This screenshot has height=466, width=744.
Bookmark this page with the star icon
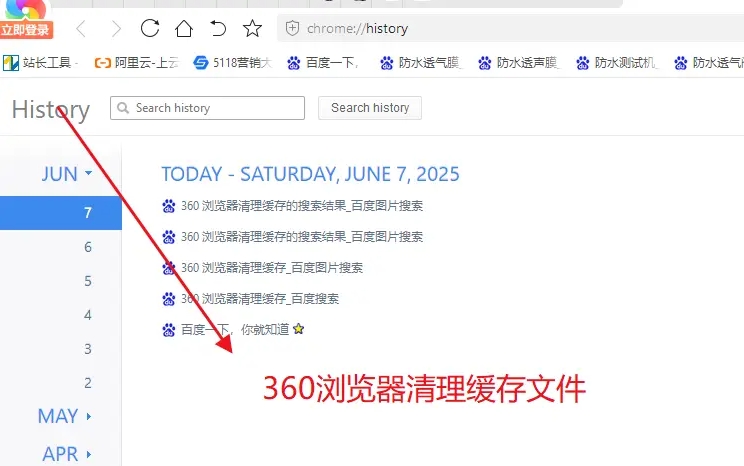click(252, 28)
